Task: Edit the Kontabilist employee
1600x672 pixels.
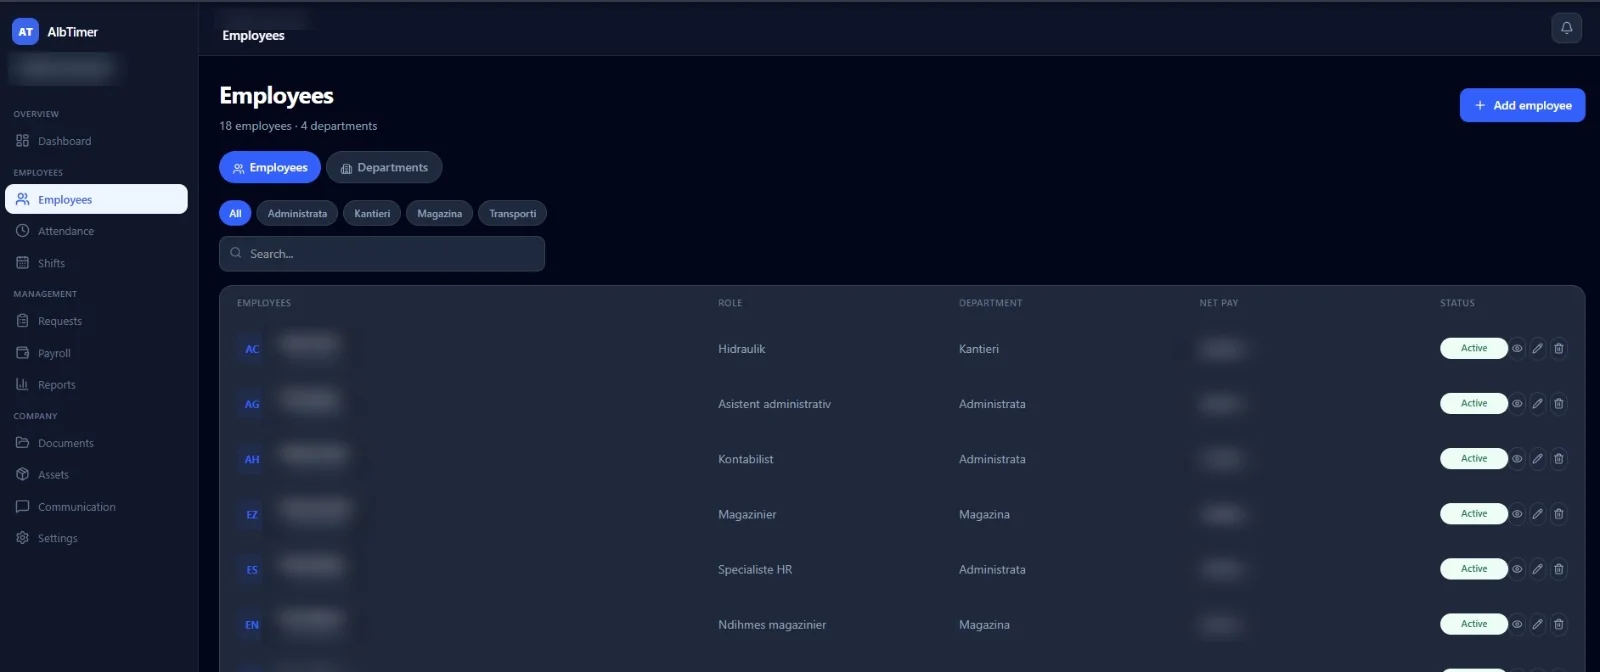Action: click(1538, 459)
